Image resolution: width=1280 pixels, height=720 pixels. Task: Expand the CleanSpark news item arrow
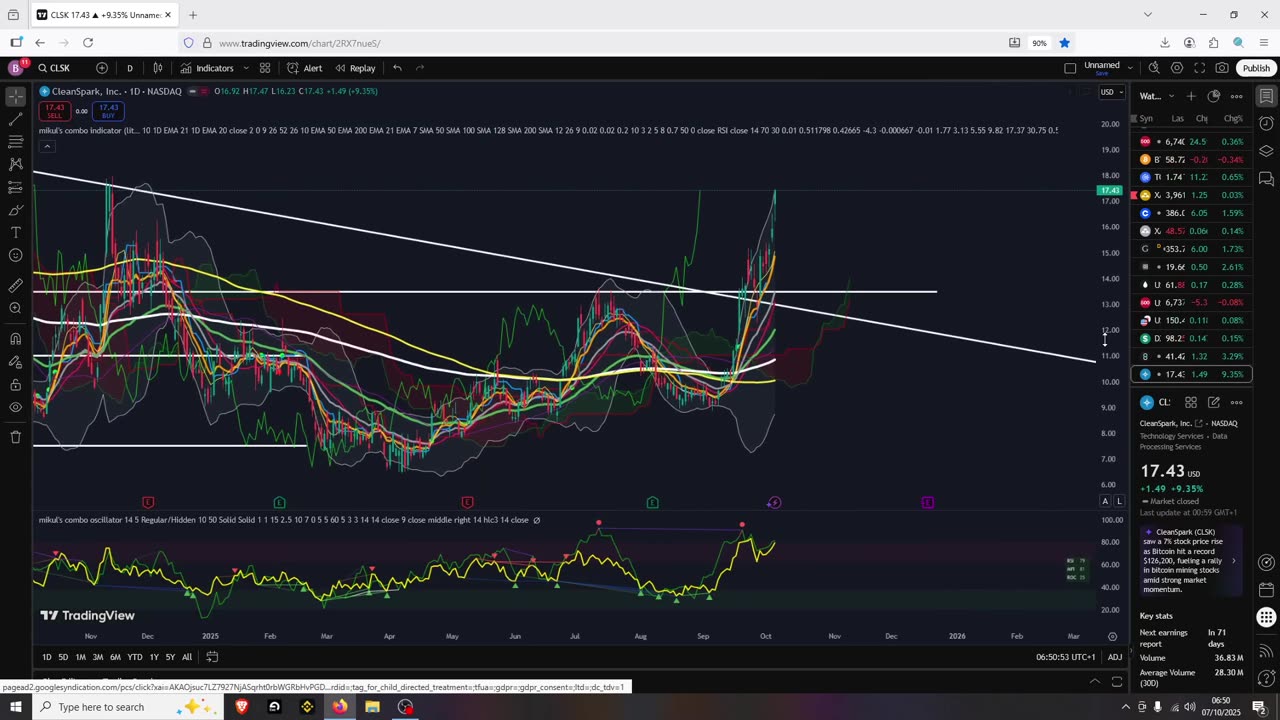coord(1233,561)
